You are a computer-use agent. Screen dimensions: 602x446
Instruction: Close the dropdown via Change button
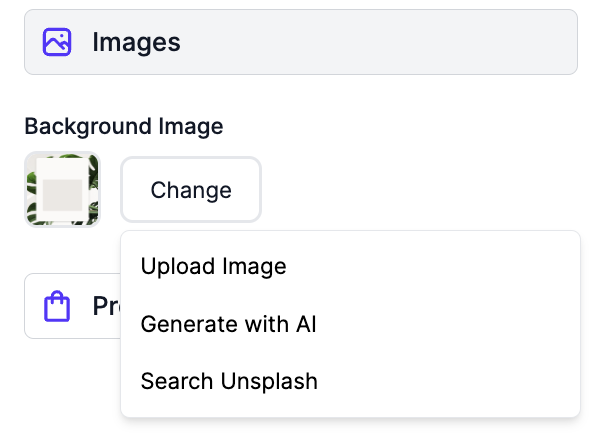191,189
